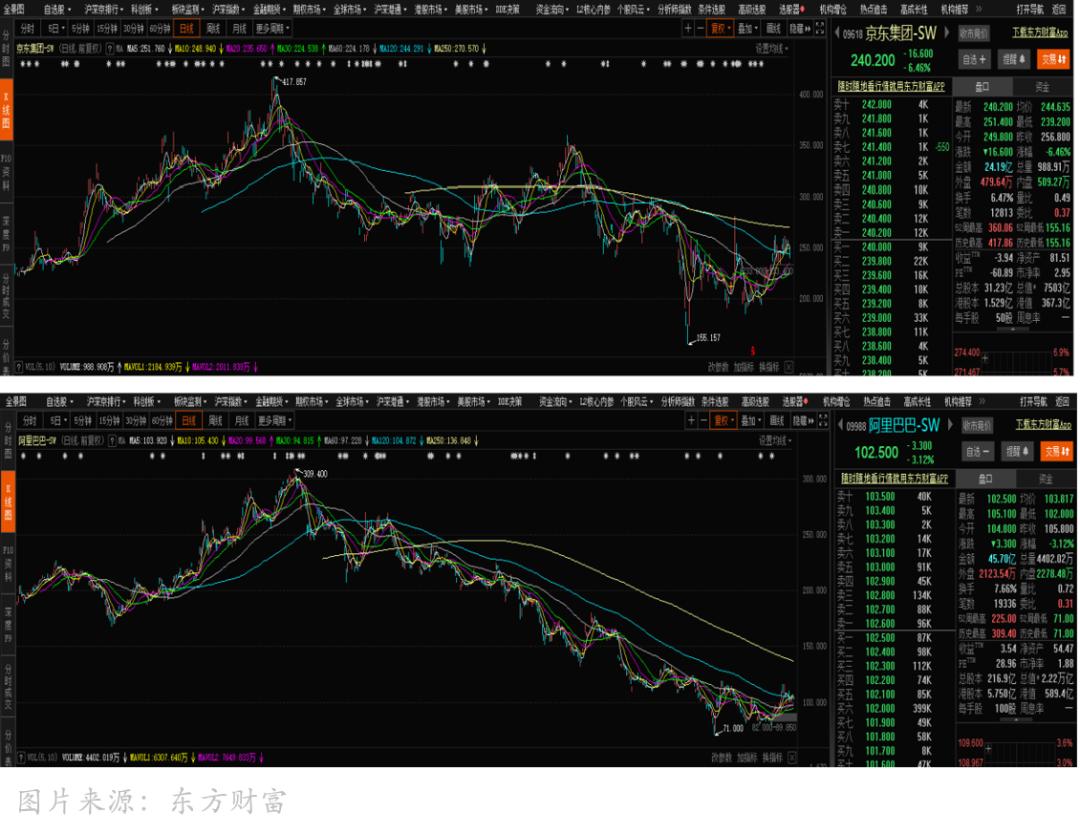Toggle 画线 drawing mode in 阿里巴巴 chart
This screenshot has width=1080, height=834.
pos(777,420)
